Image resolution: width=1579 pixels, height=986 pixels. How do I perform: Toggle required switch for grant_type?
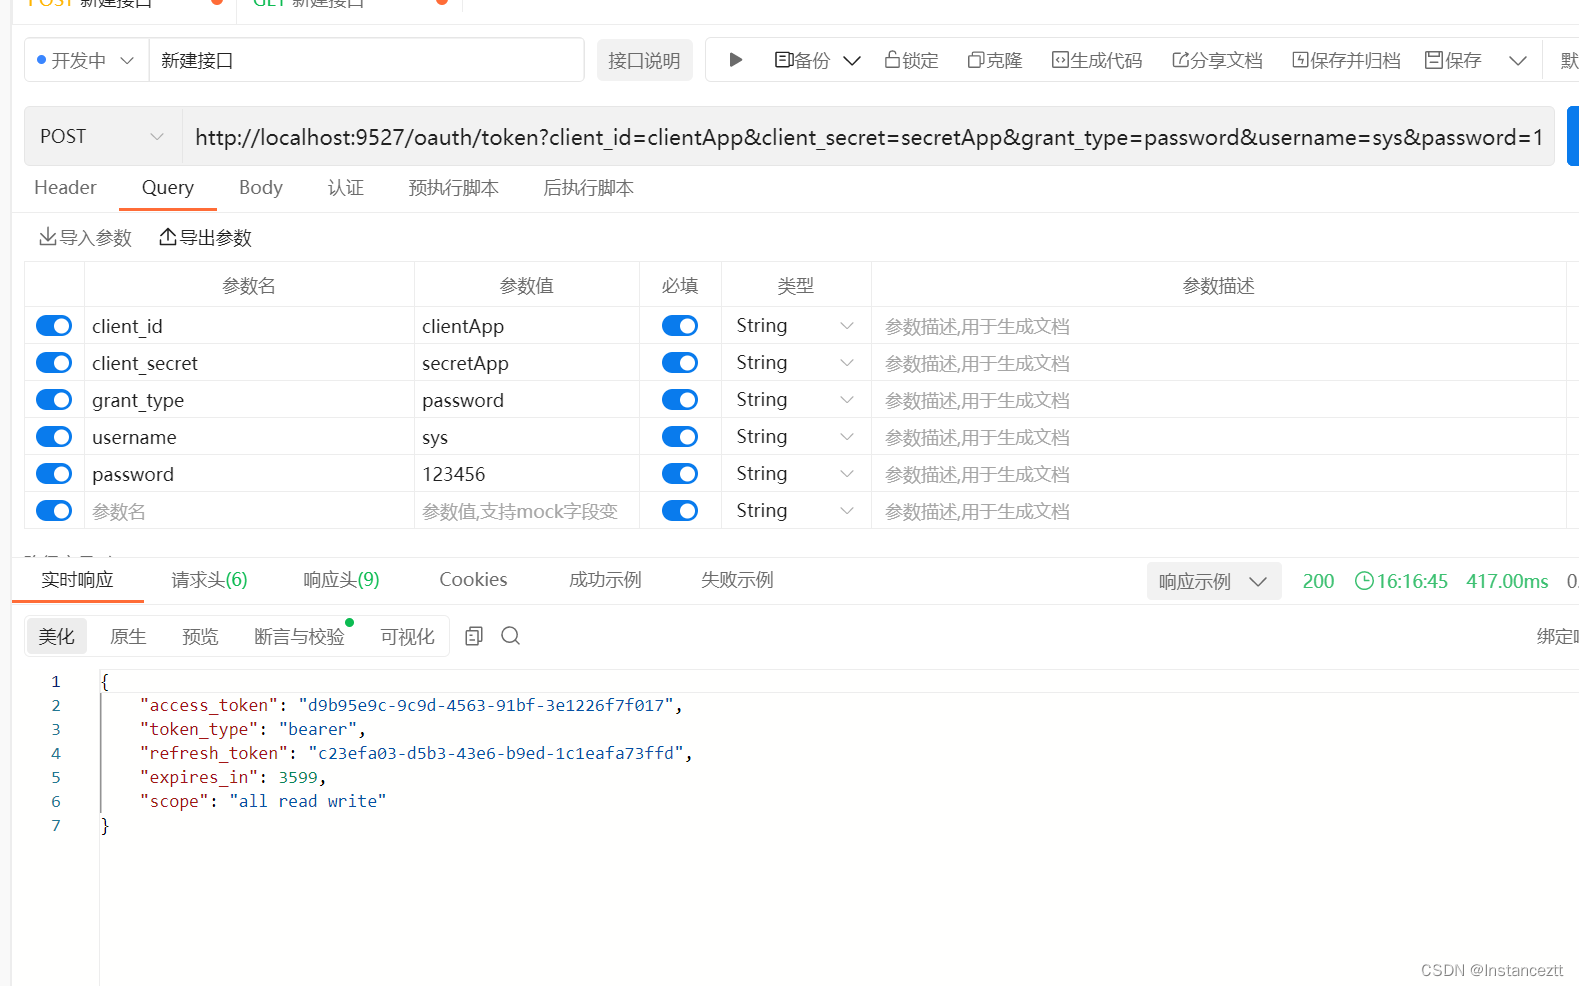click(x=680, y=400)
